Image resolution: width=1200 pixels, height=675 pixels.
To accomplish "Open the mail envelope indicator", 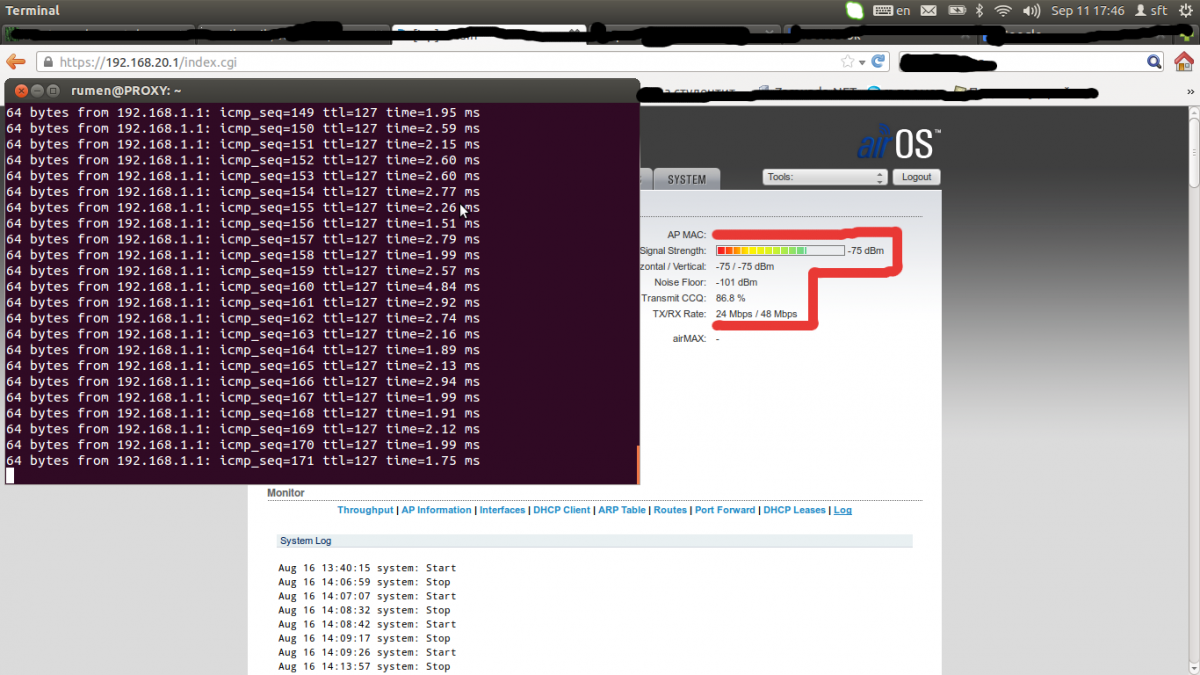I will pyautogui.click(x=928, y=11).
